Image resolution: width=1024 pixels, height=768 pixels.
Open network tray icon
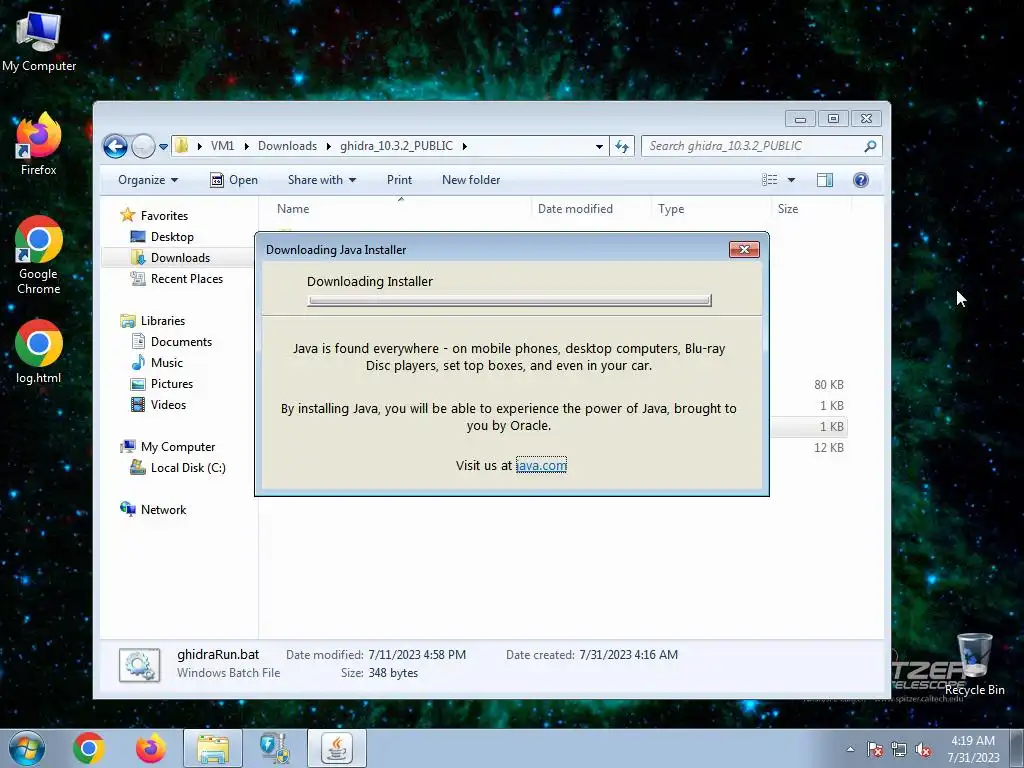point(899,749)
